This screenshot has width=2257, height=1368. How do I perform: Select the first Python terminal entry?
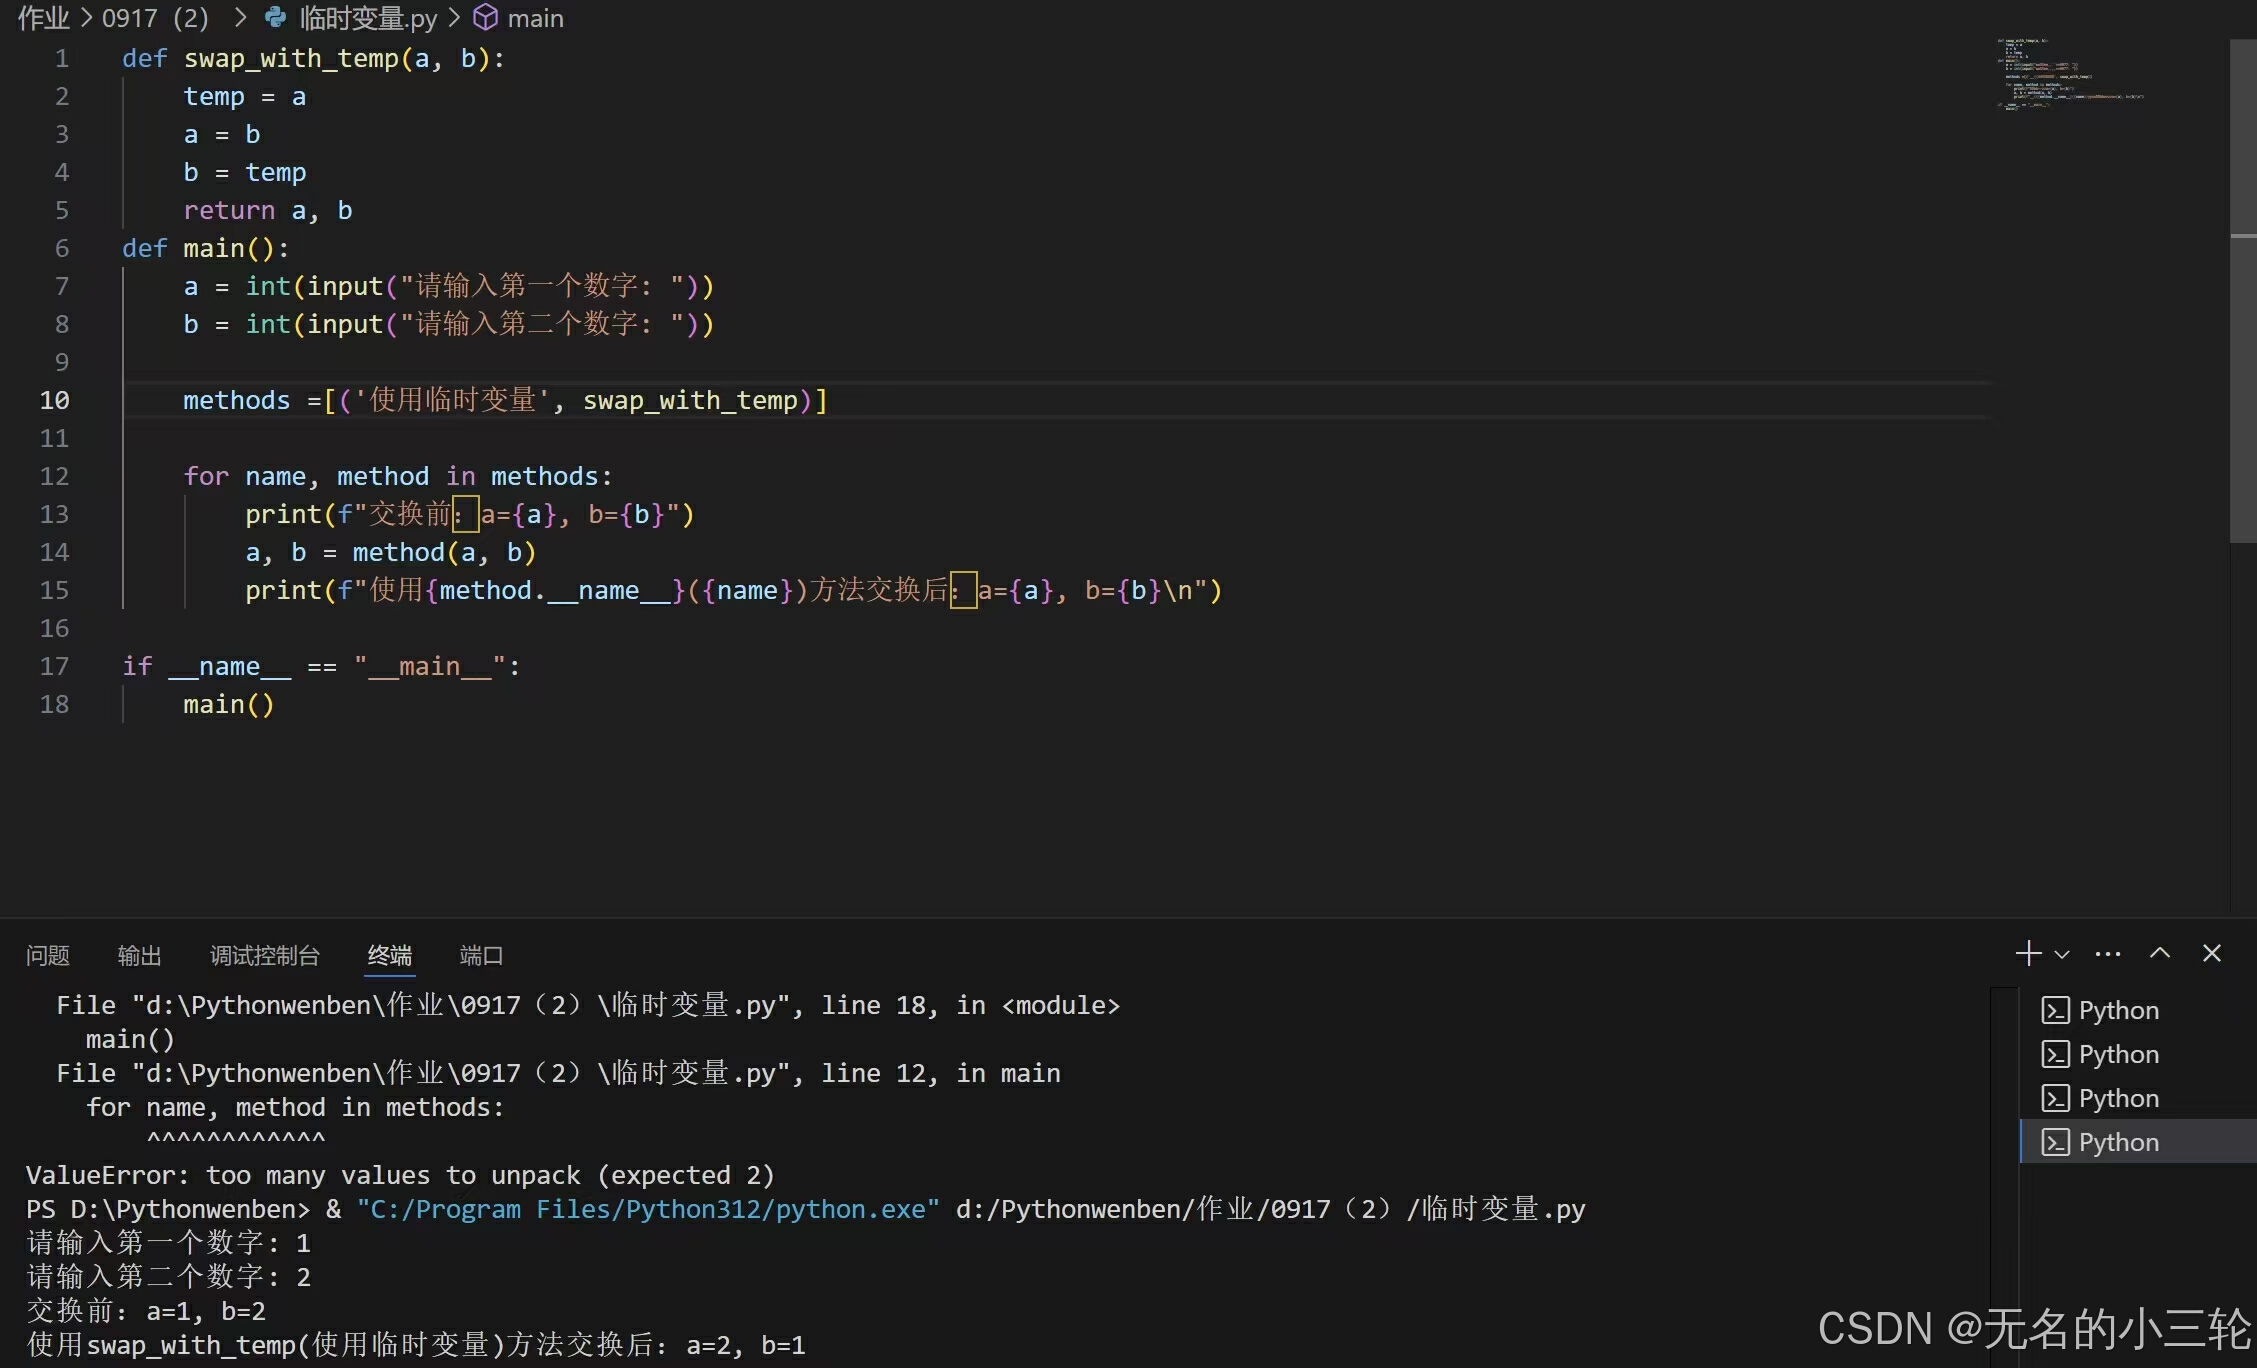pos(2118,1010)
